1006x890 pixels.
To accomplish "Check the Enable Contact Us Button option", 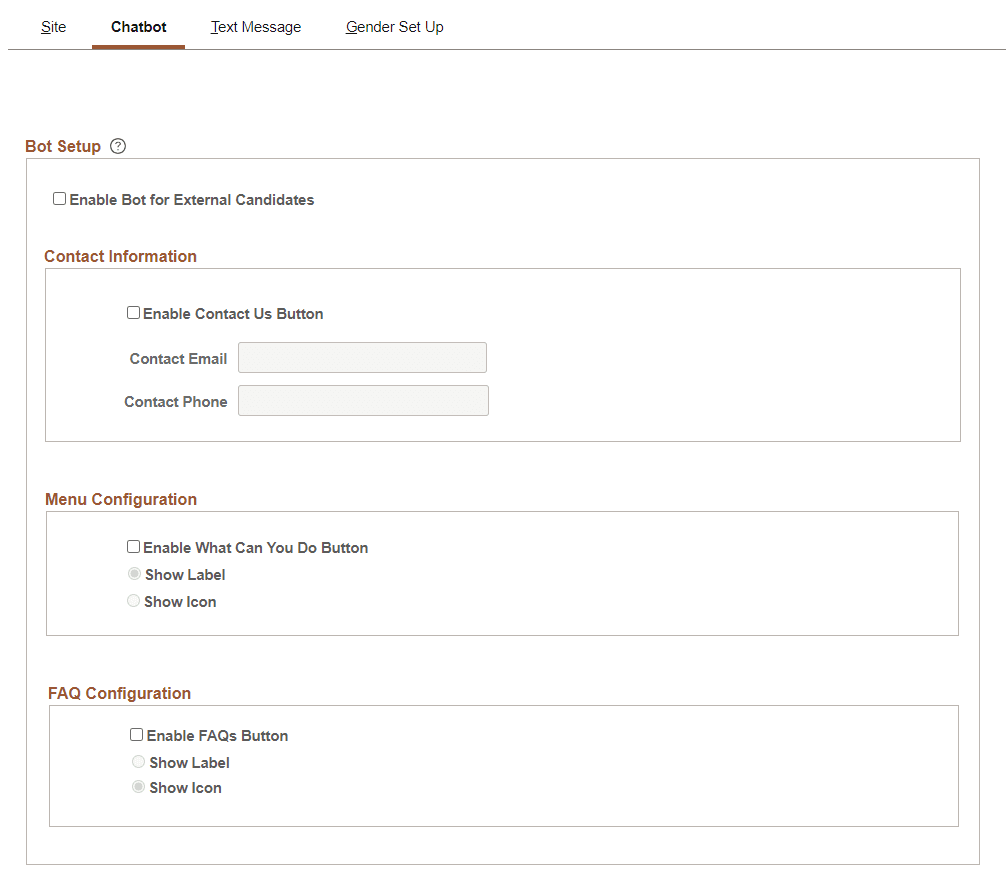I will click(133, 312).
